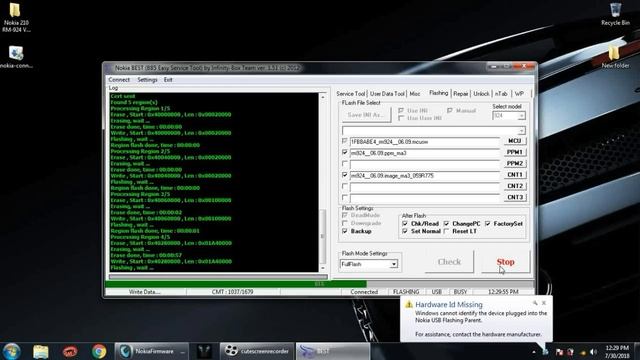Uncheck the PPM1 file checkbox

[345, 153]
